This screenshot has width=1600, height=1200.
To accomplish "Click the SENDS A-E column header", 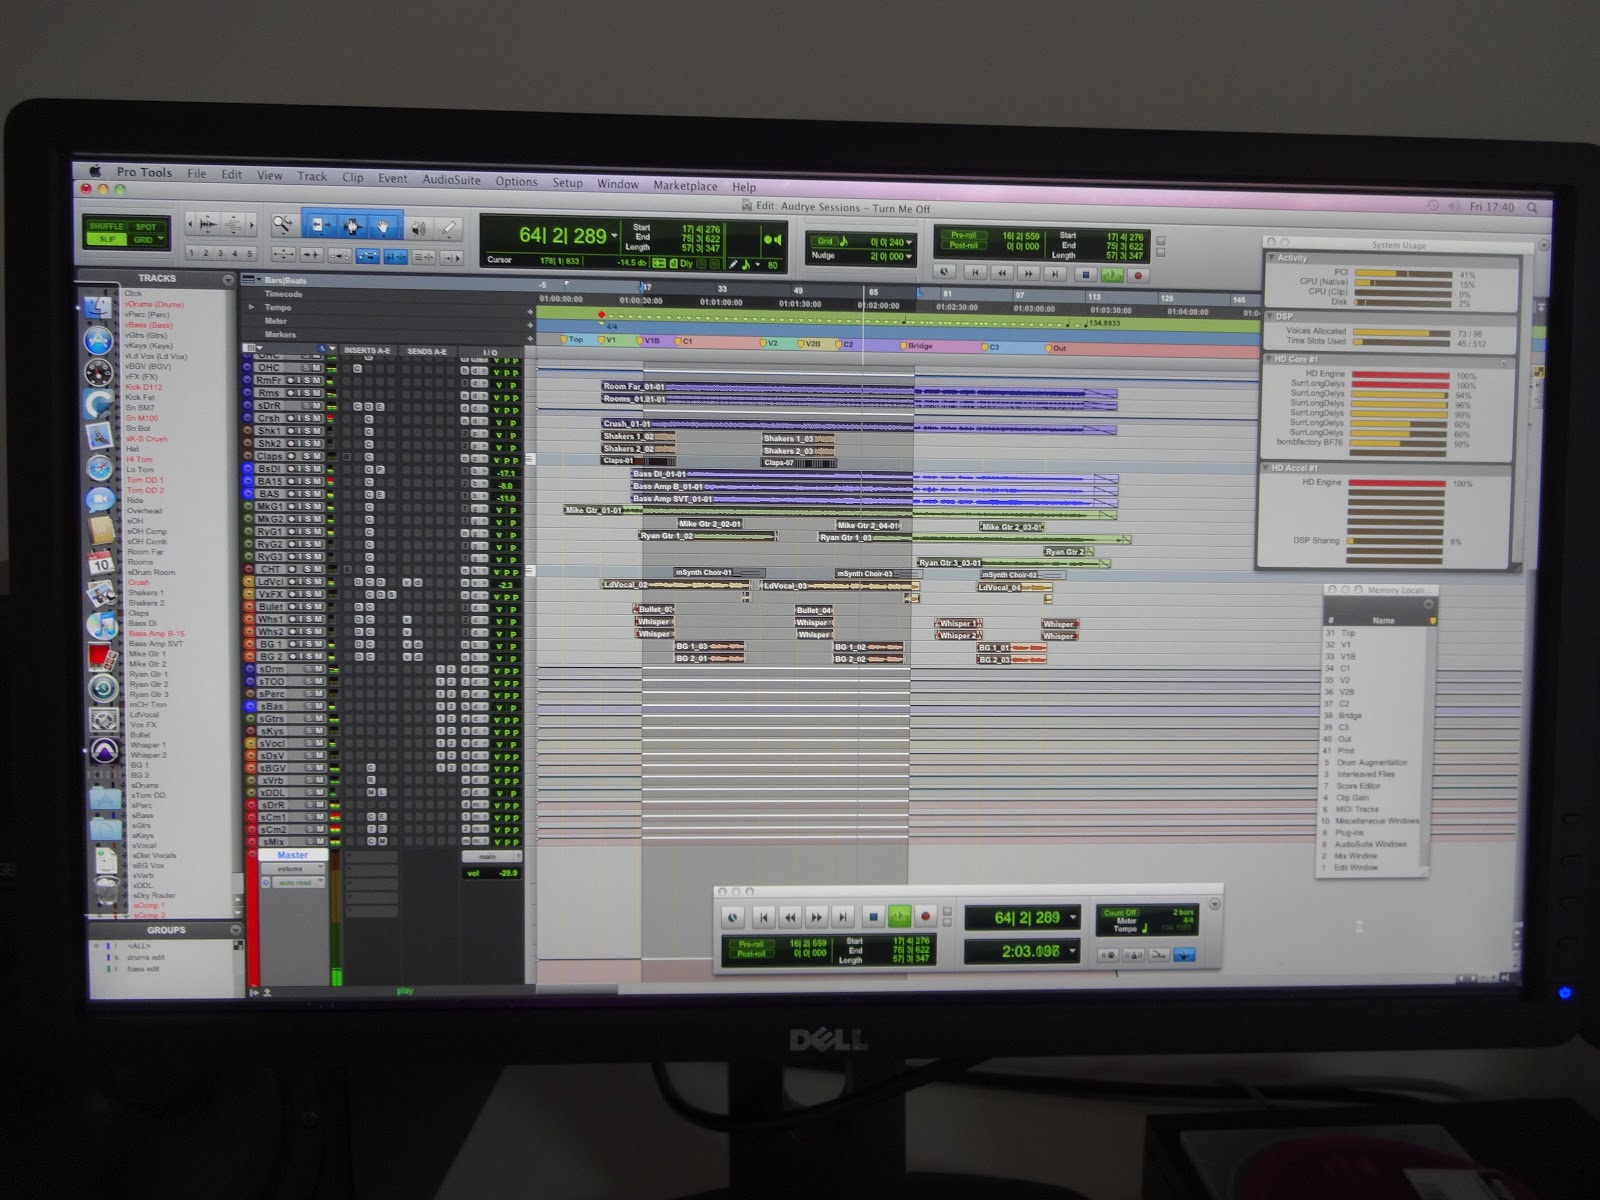I will [427, 352].
